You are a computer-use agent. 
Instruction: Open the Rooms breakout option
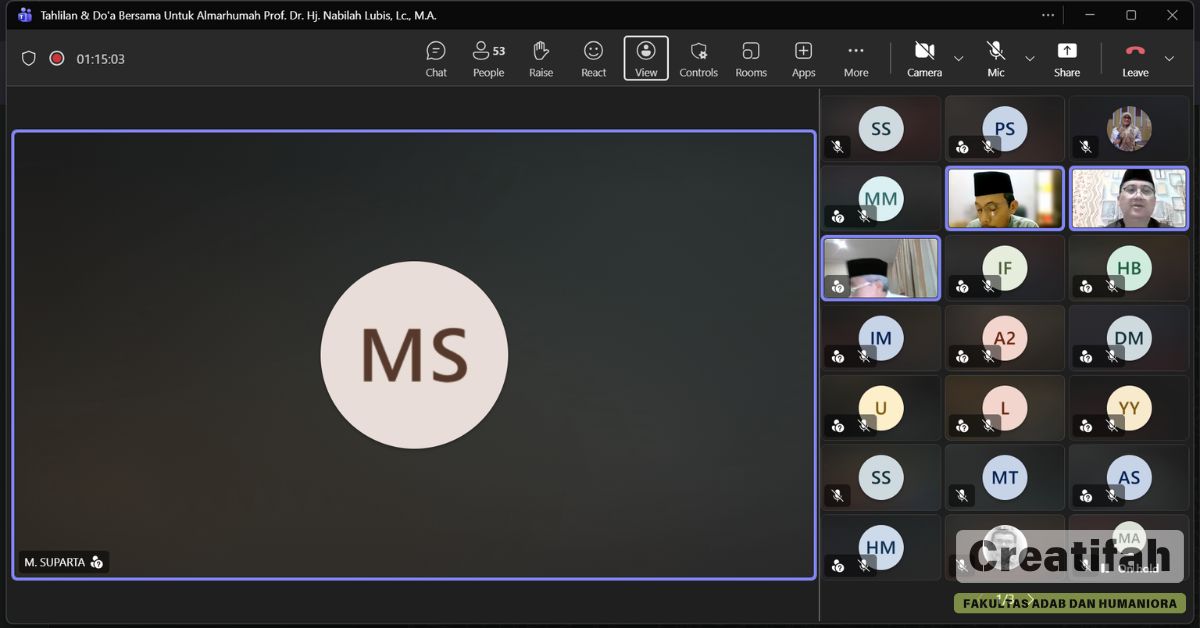[x=751, y=58]
